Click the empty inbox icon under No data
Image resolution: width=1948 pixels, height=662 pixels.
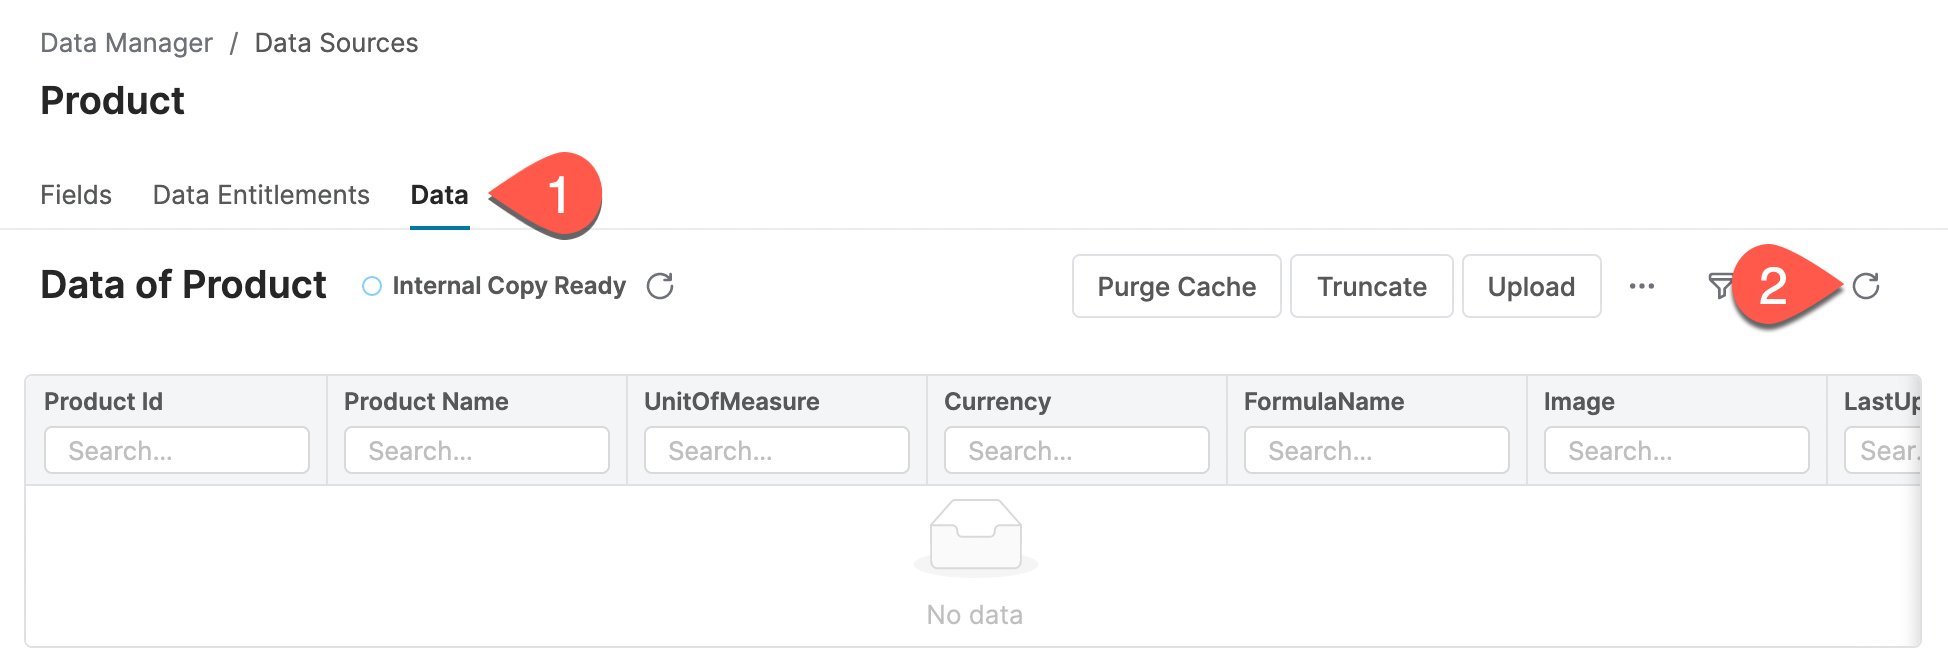coord(976,535)
